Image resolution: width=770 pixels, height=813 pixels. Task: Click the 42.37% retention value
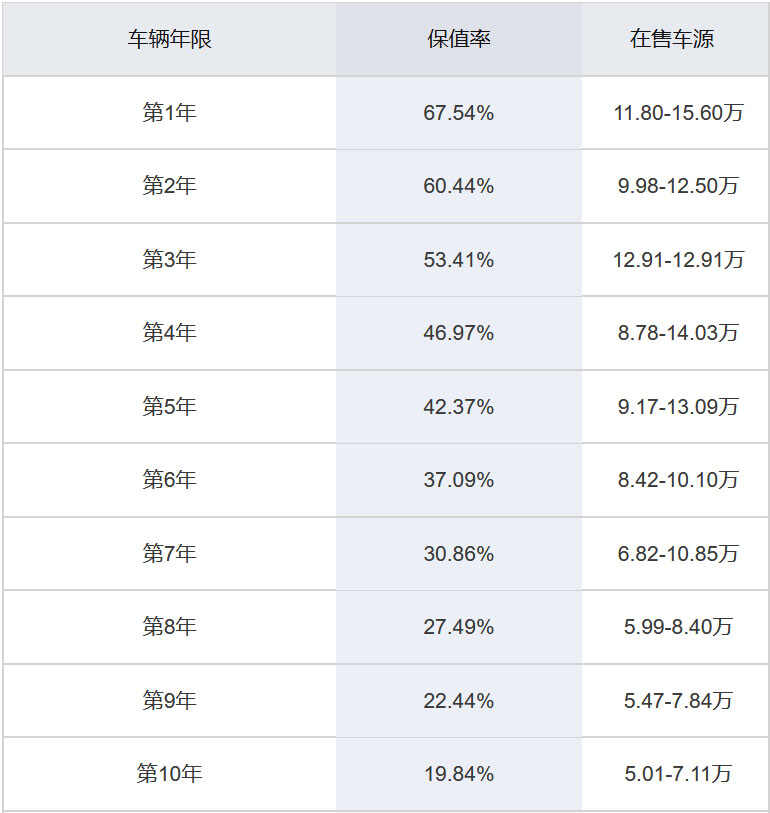[458, 406]
